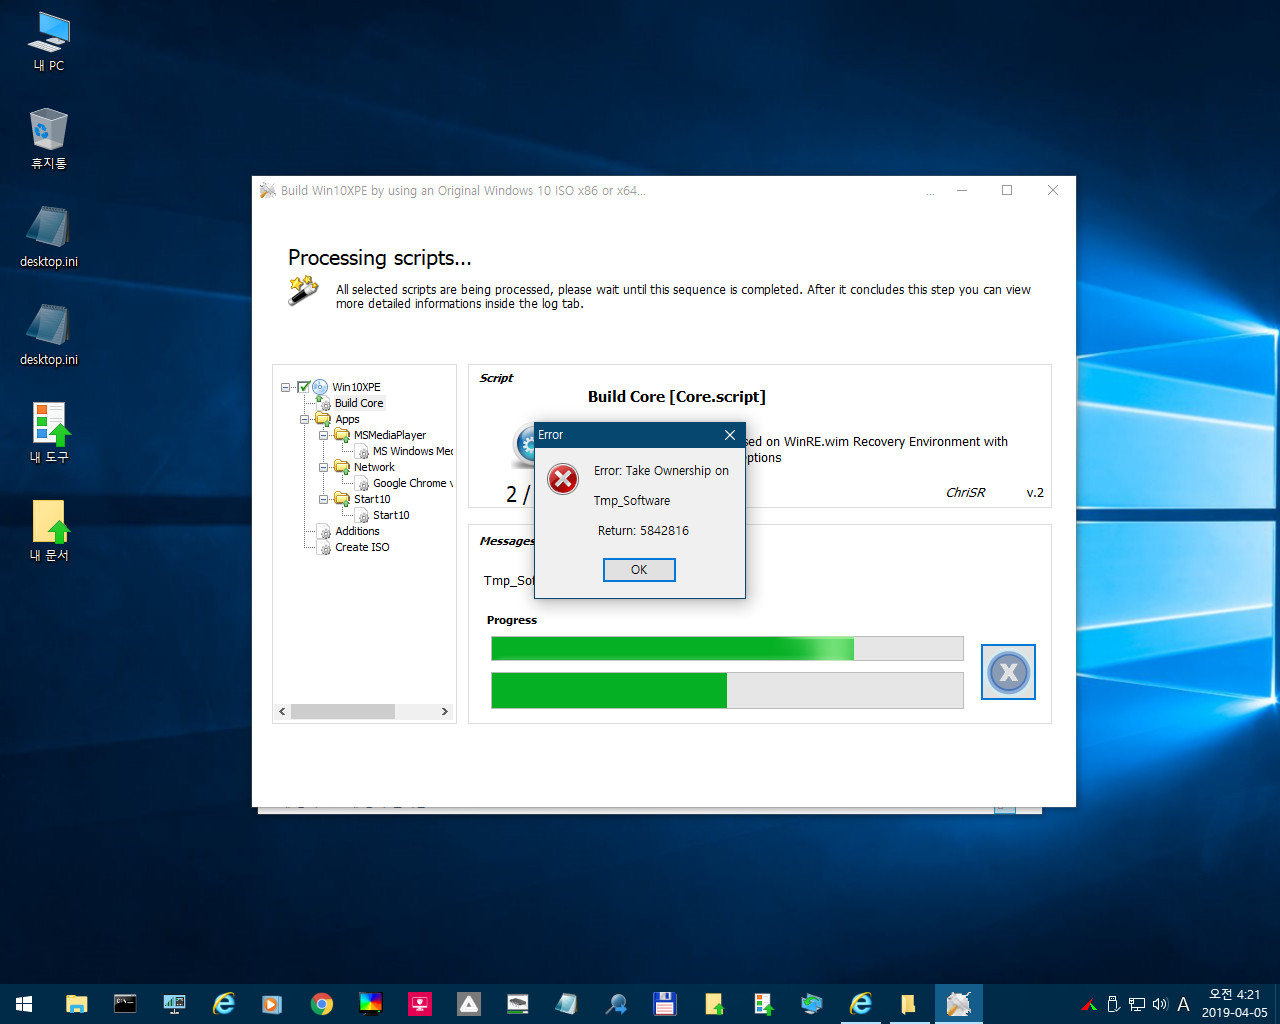The width and height of the screenshot is (1280, 1024).
Task: Collapse the Win10XPE root node
Action: [x=286, y=387]
